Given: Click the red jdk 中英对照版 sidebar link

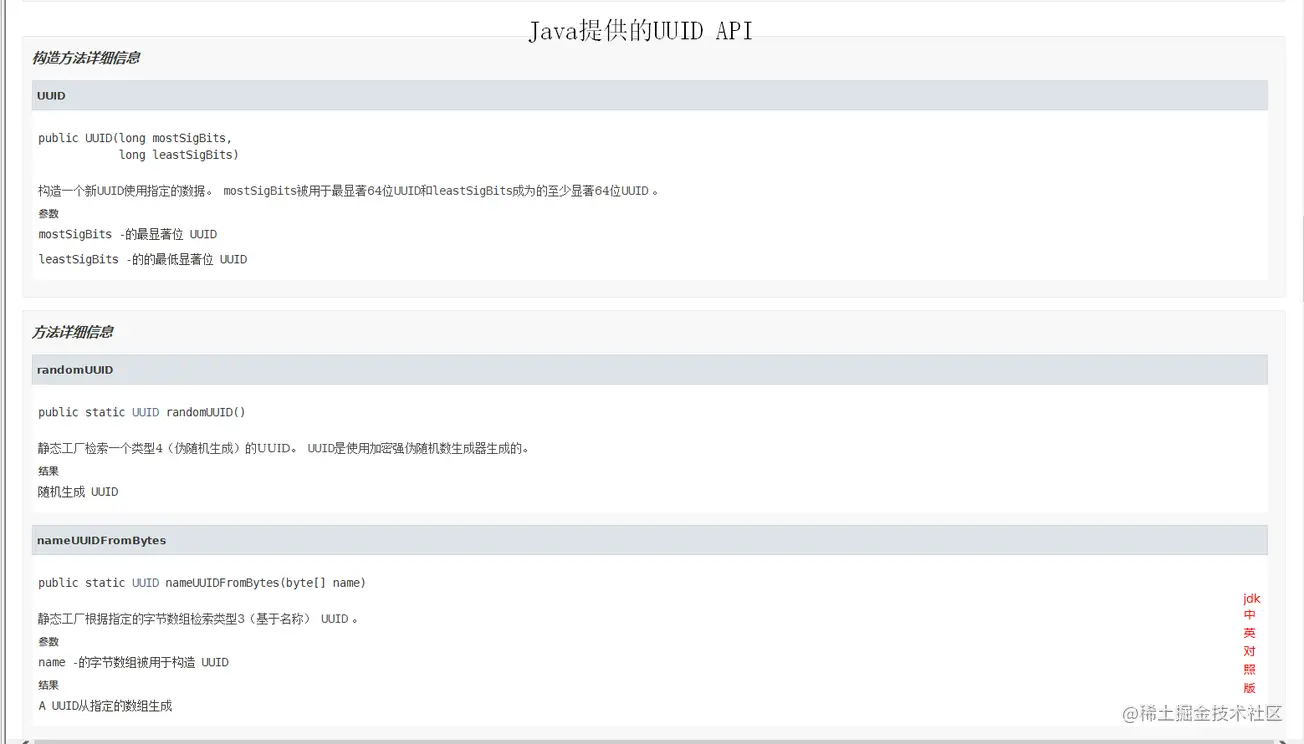Looking at the screenshot, I should [x=1249, y=643].
